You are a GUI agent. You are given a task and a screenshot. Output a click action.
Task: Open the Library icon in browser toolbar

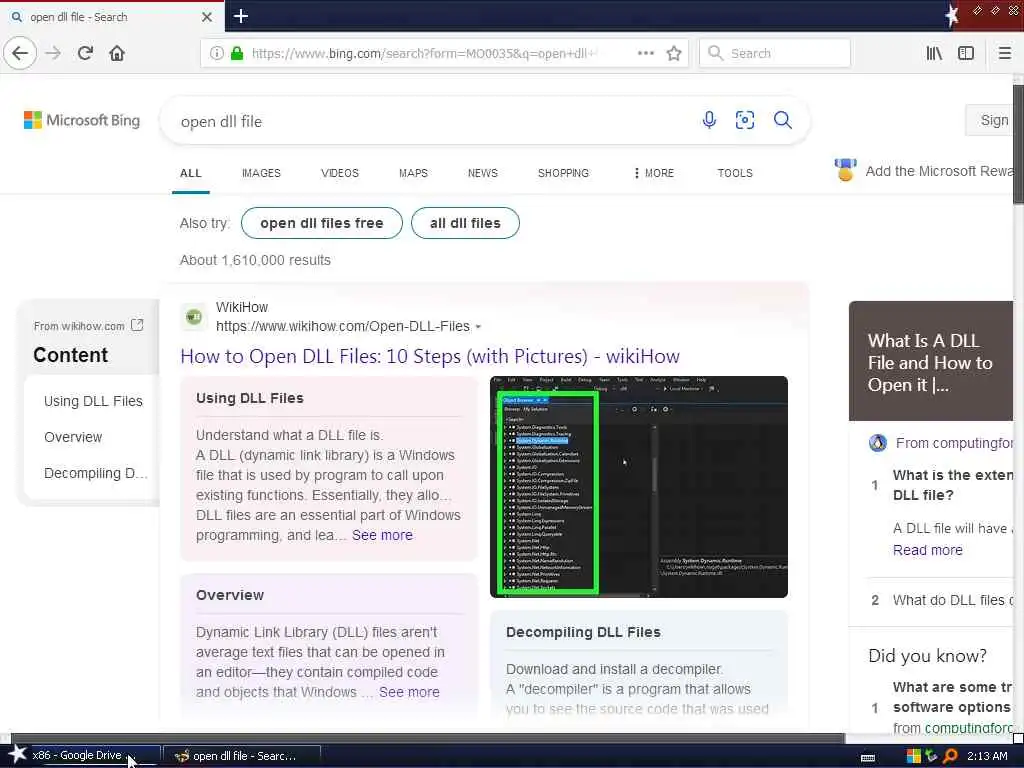(x=934, y=54)
